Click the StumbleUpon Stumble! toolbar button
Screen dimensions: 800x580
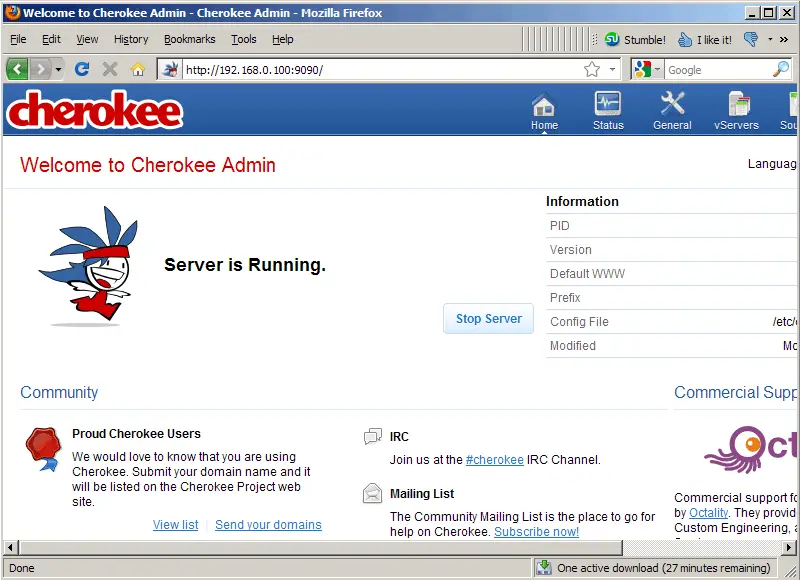click(635, 39)
